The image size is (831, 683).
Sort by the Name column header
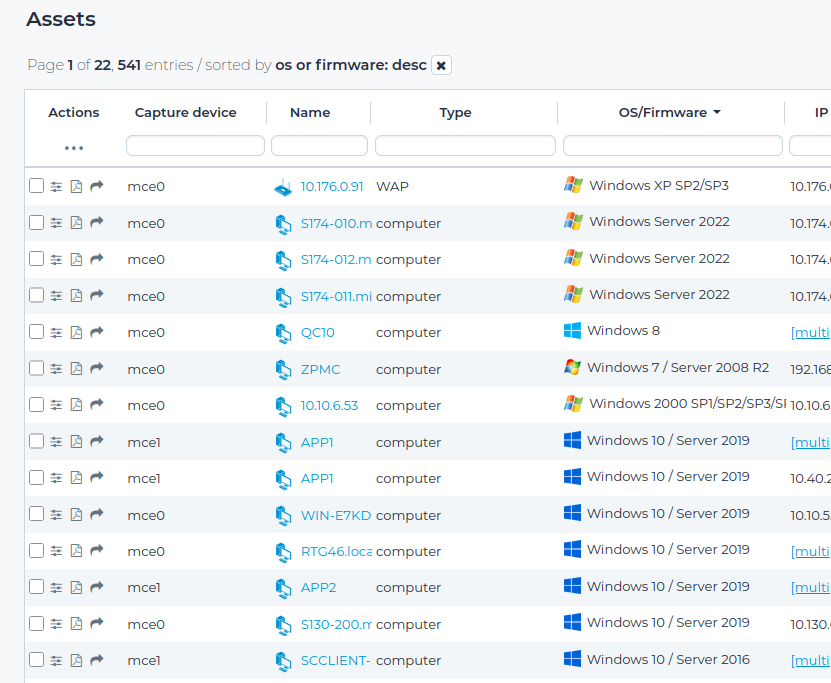[310, 112]
